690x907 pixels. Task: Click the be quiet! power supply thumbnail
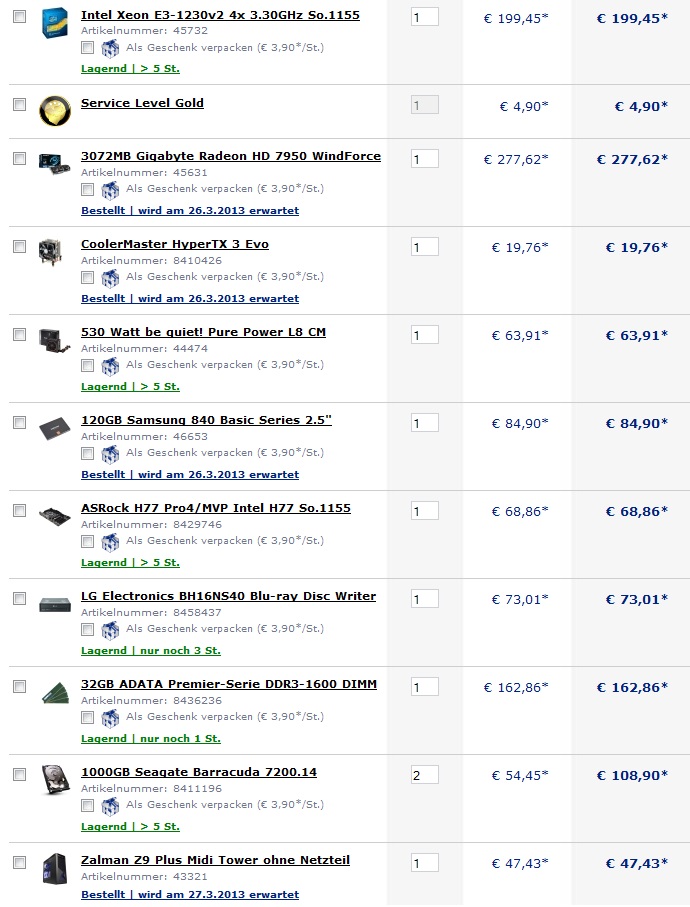coord(54,339)
